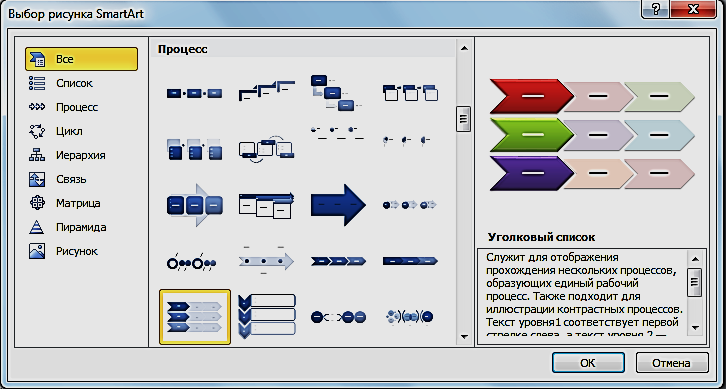Pick the three boxes over wide arrow layout
Viewport: 726px width, 389px height.
tap(194, 205)
